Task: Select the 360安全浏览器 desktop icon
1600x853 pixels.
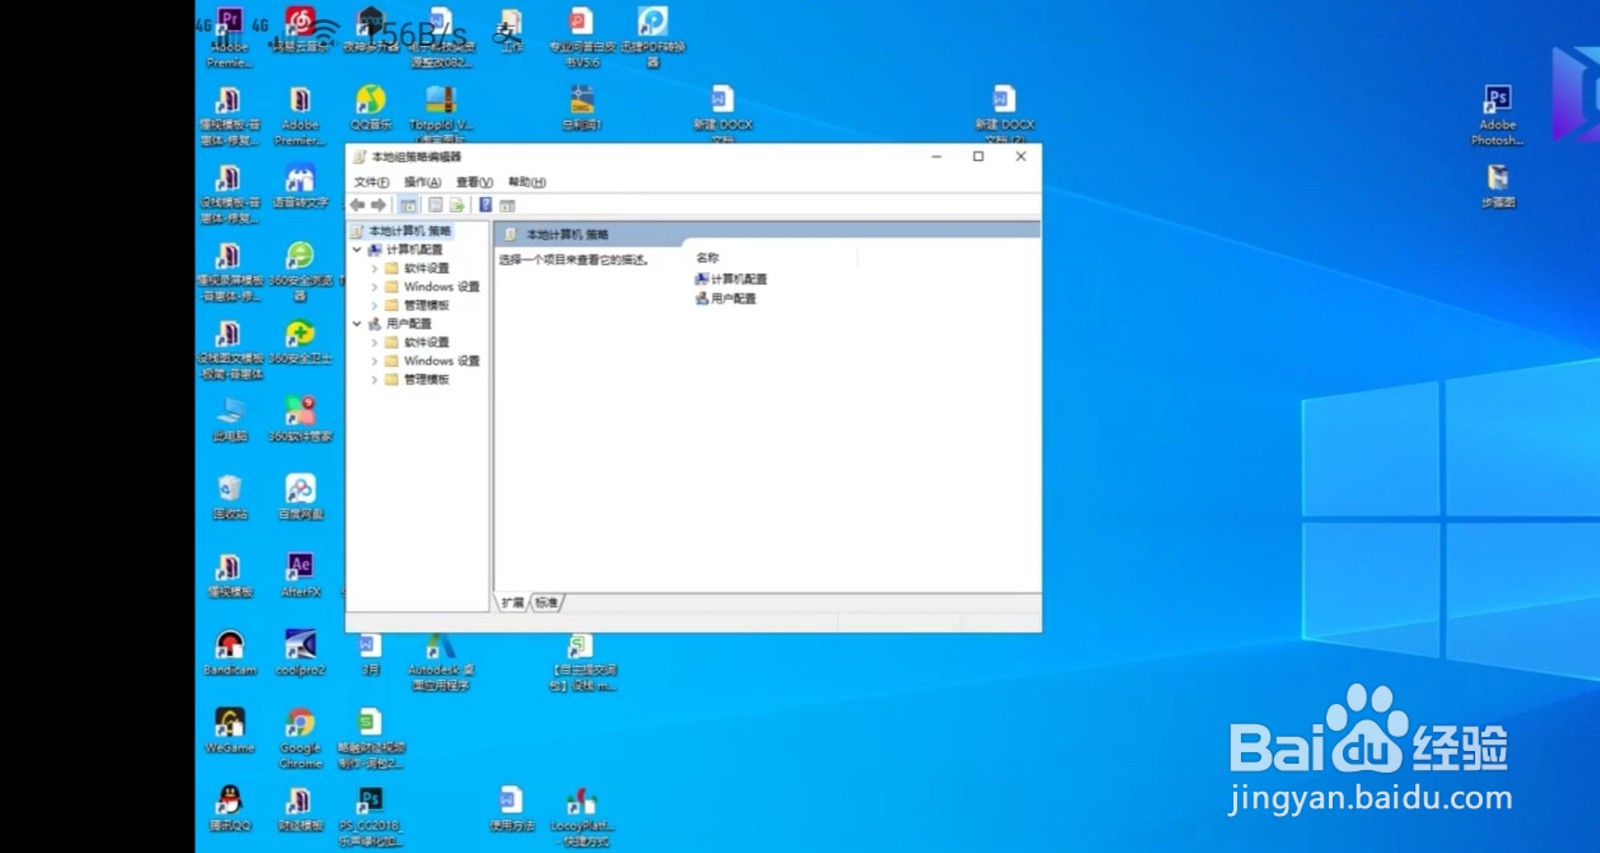Action: 300,271
